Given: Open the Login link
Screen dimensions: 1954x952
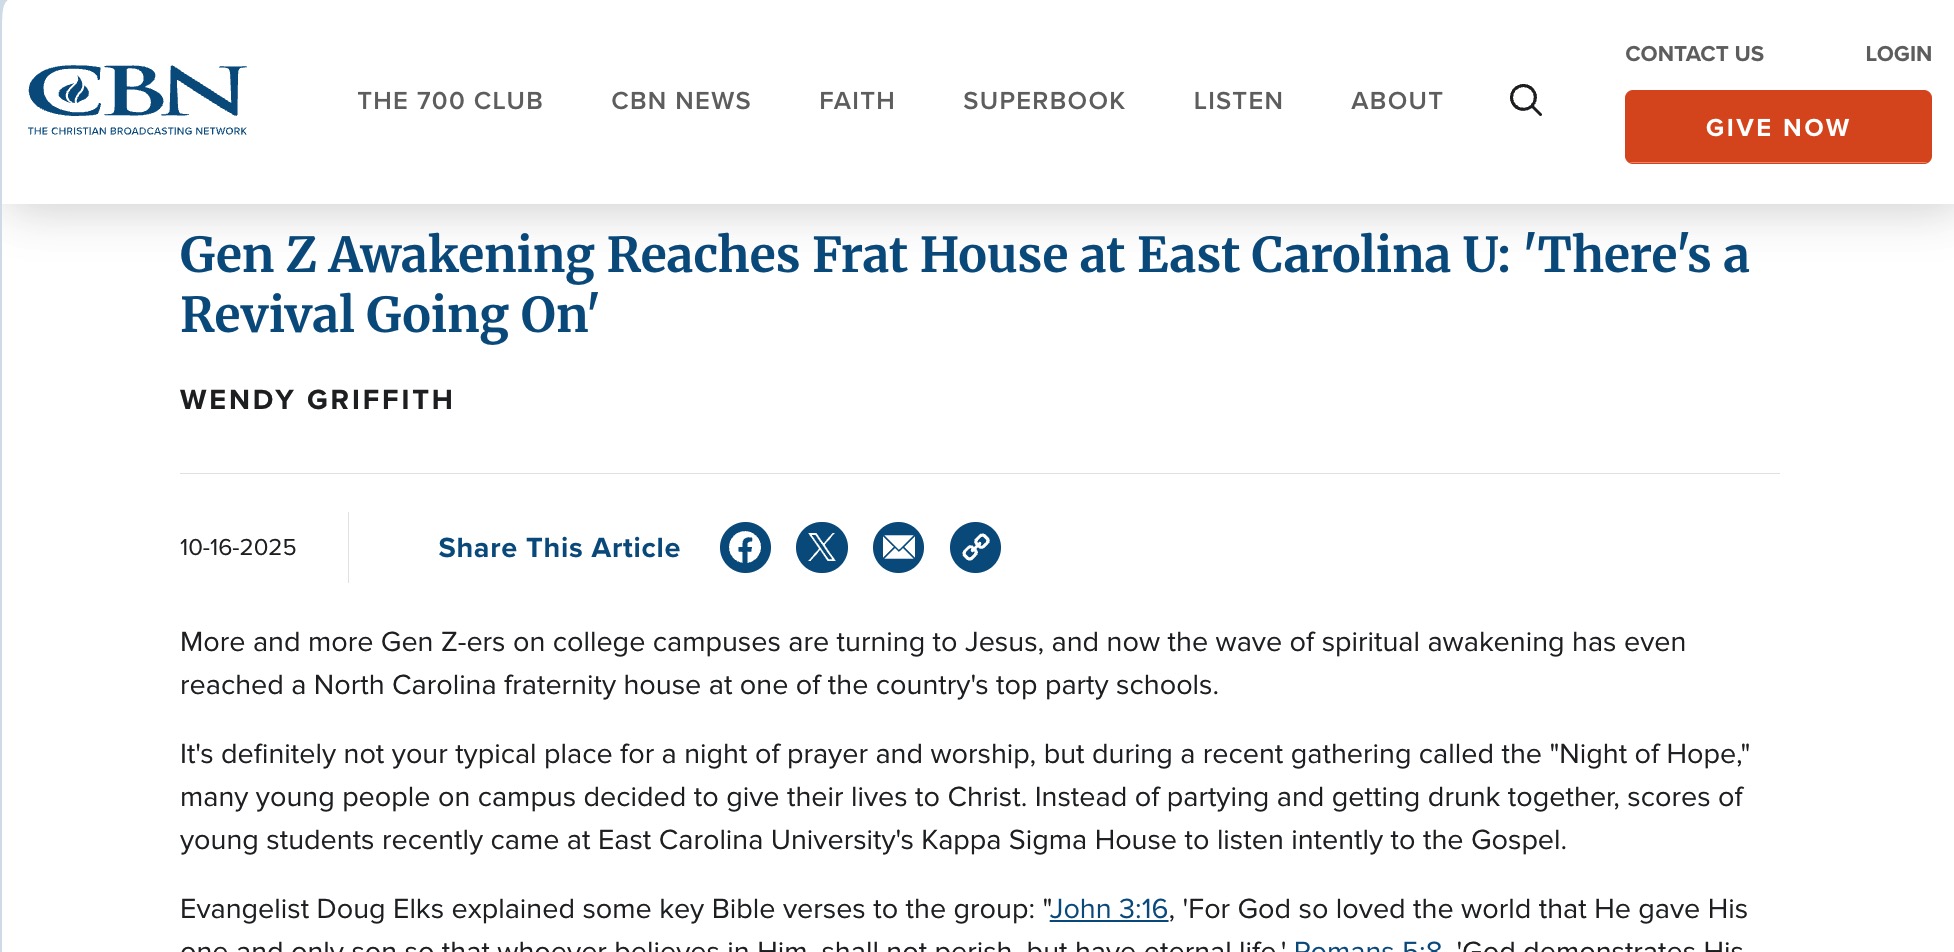Looking at the screenshot, I should [1898, 54].
